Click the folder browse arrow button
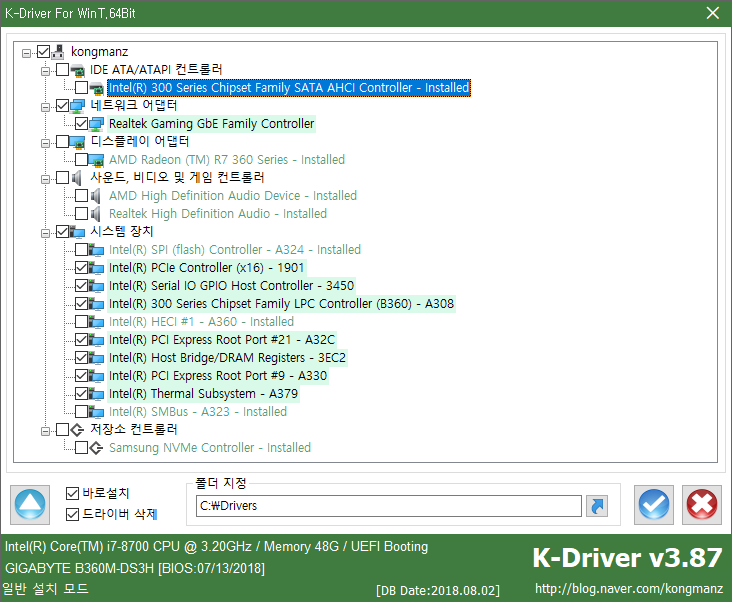 (597, 506)
